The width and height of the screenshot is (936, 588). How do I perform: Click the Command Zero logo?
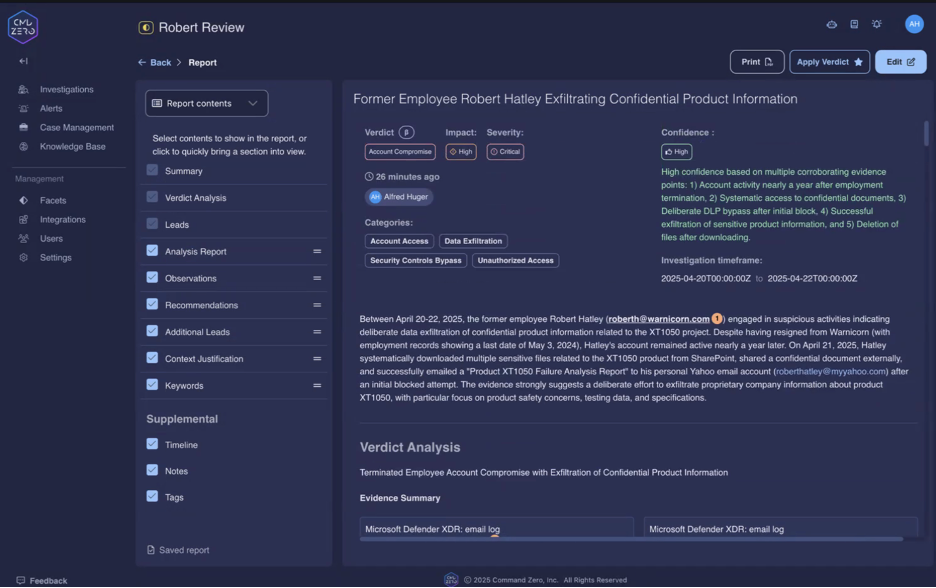point(23,27)
